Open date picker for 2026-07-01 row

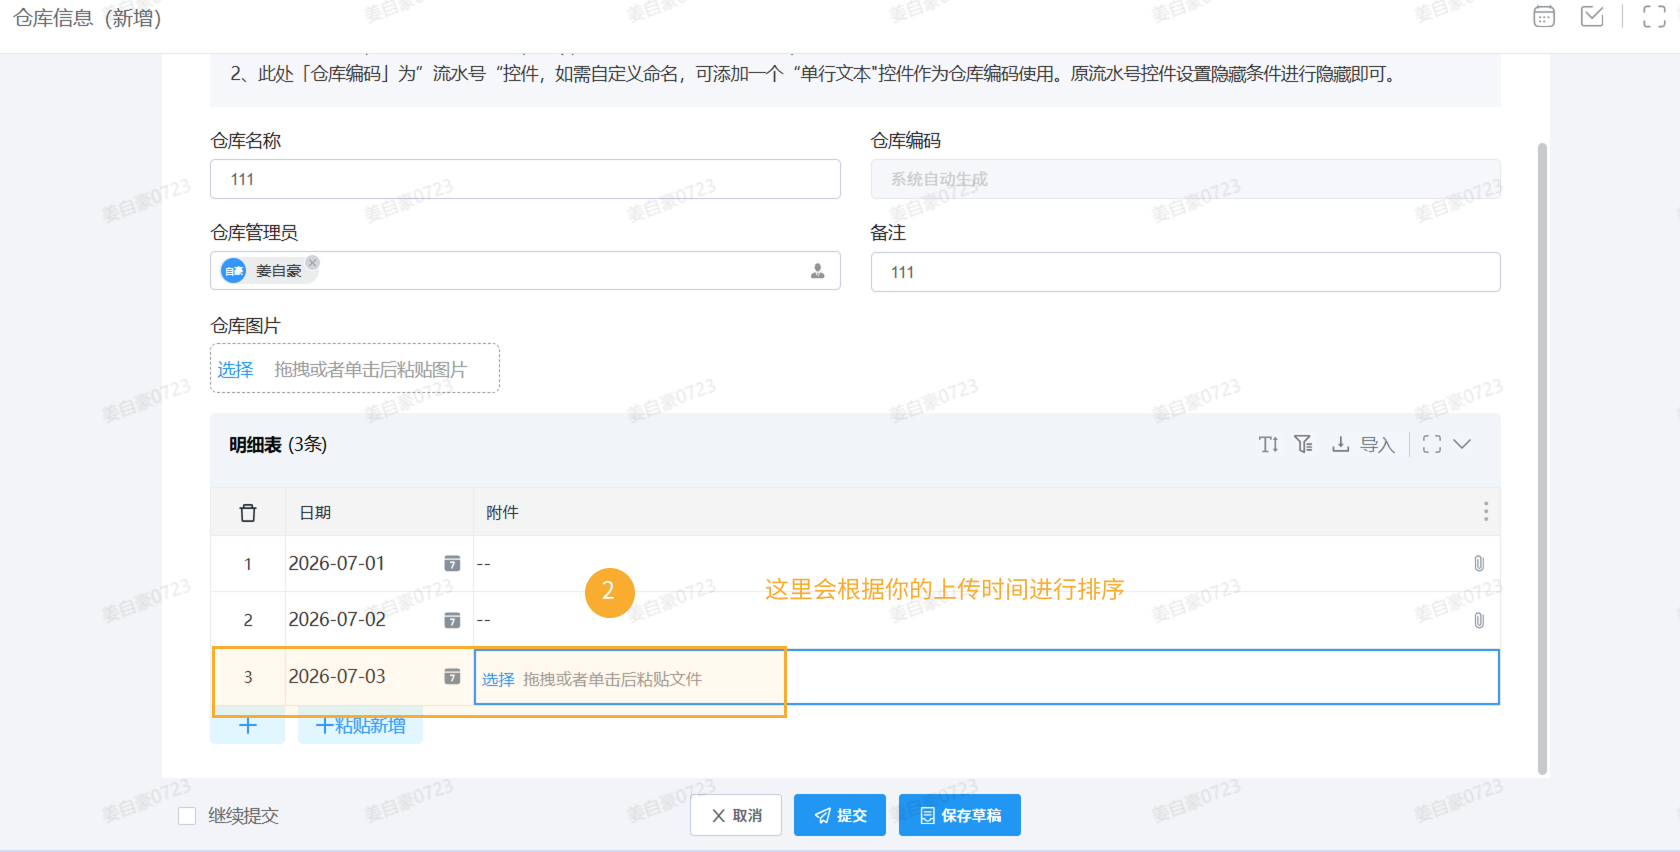click(x=452, y=564)
